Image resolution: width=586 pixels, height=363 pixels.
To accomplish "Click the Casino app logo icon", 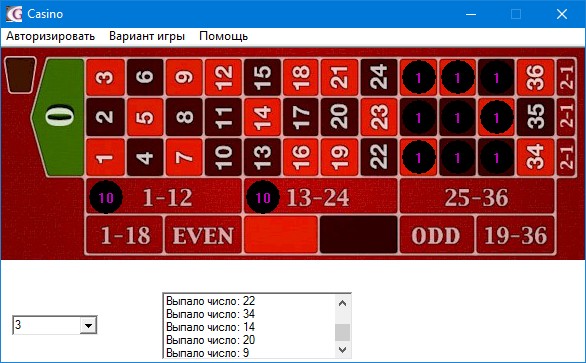I will coord(14,14).
